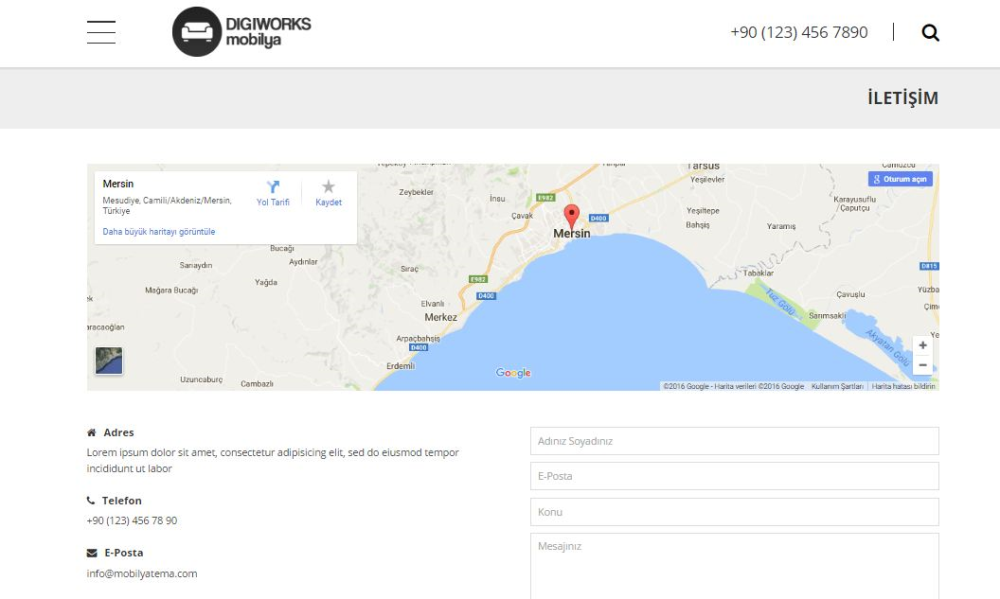Viewport: 1000px width, 599px height.
Task: Click the İLETİŞİM page heading
Action: pos(902,98)
